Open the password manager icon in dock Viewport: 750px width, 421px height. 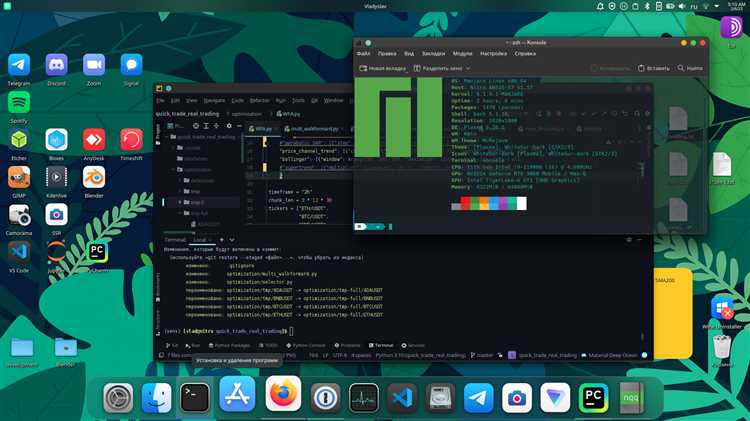click(x=325, y=398)
